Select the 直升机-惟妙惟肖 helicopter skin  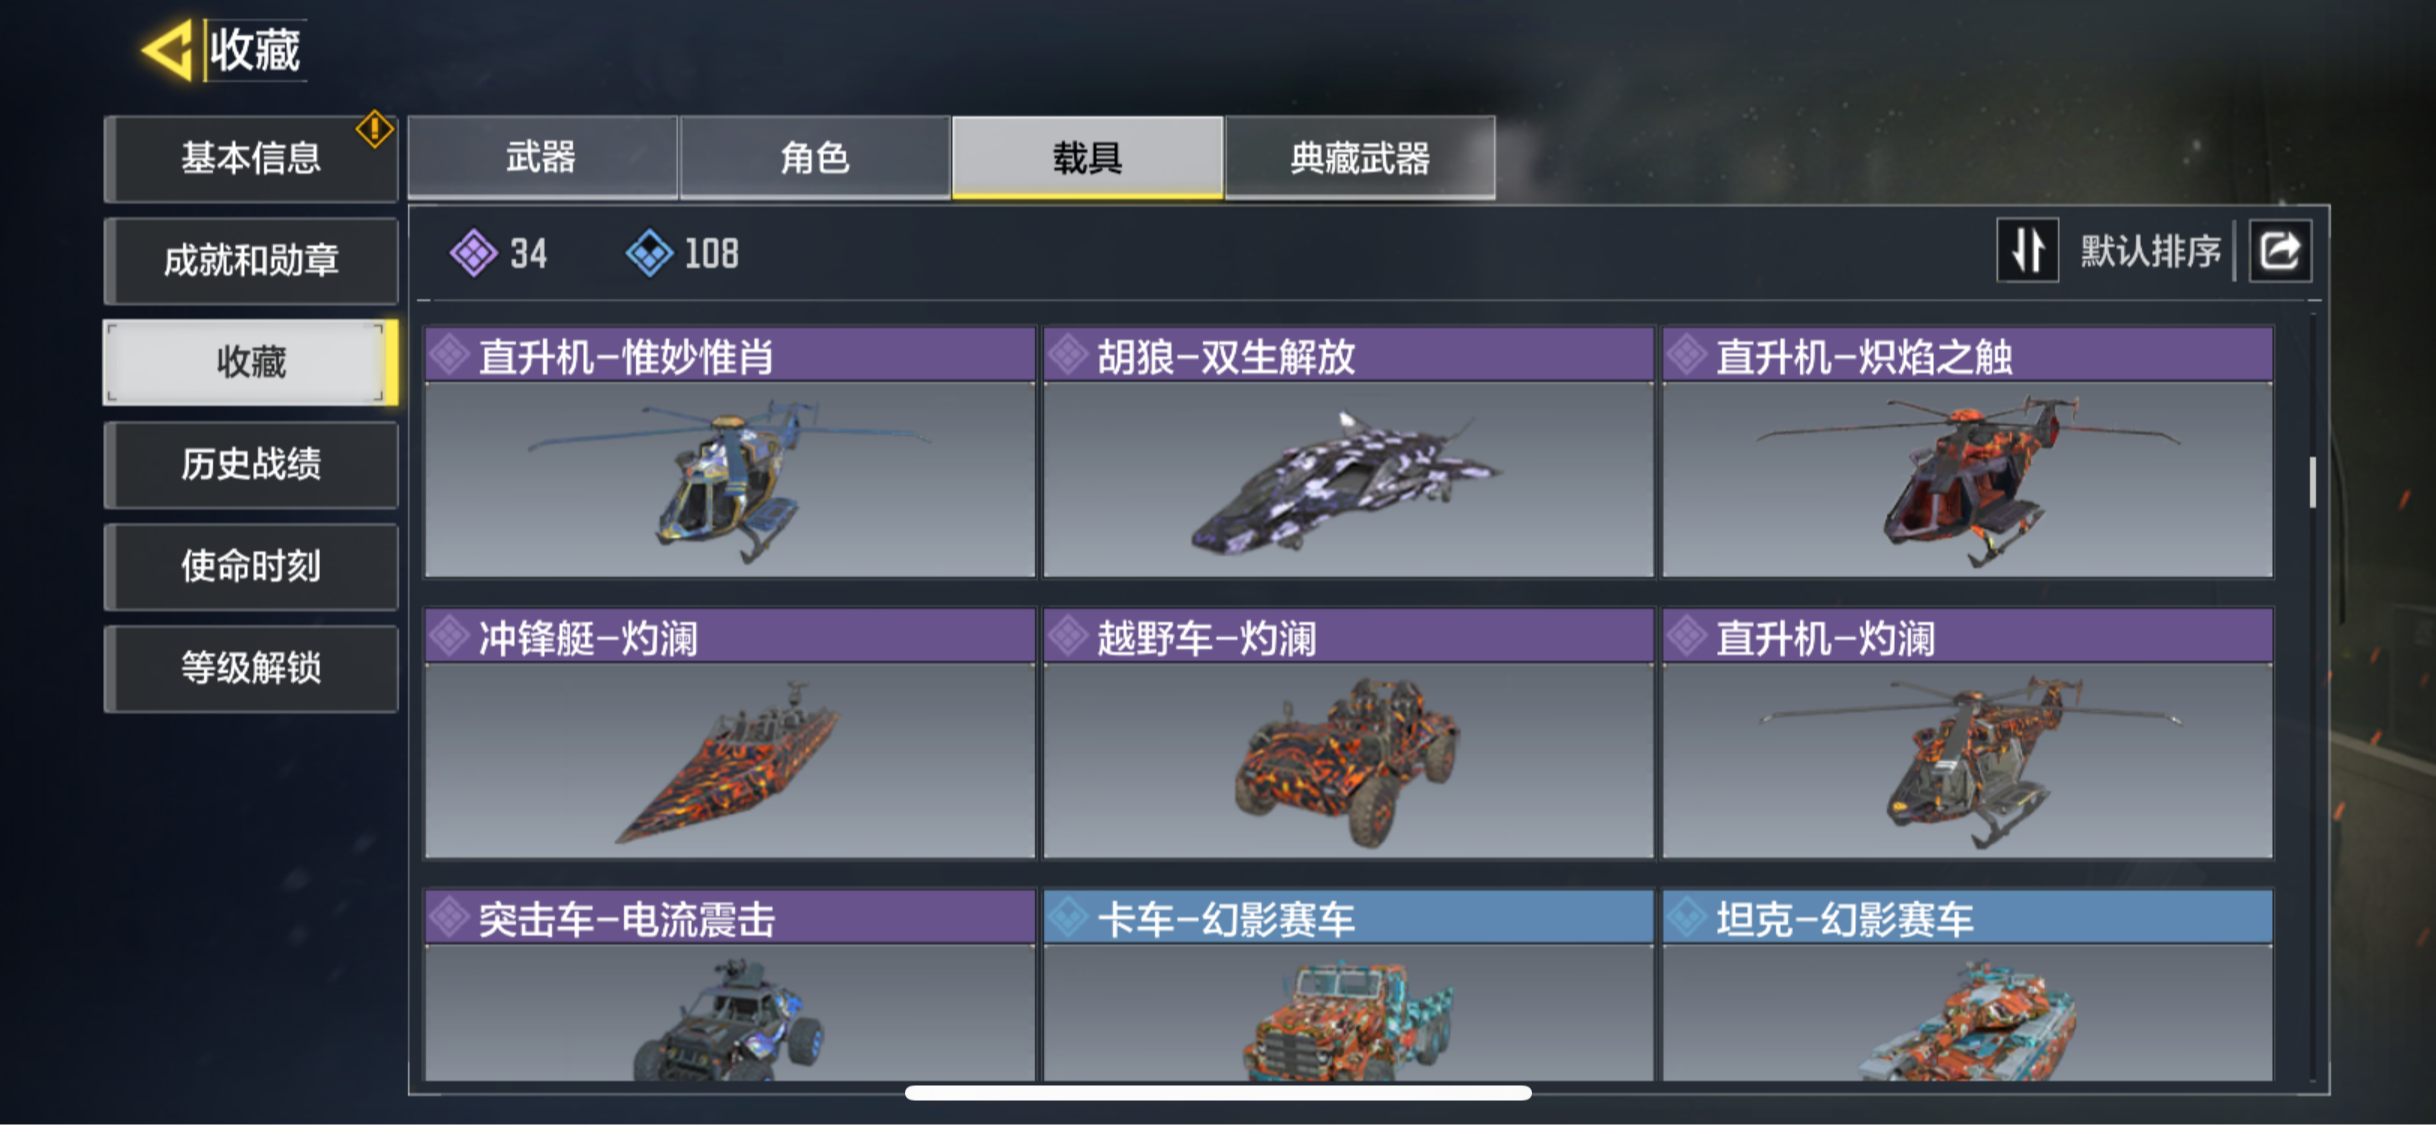point(730,452)
